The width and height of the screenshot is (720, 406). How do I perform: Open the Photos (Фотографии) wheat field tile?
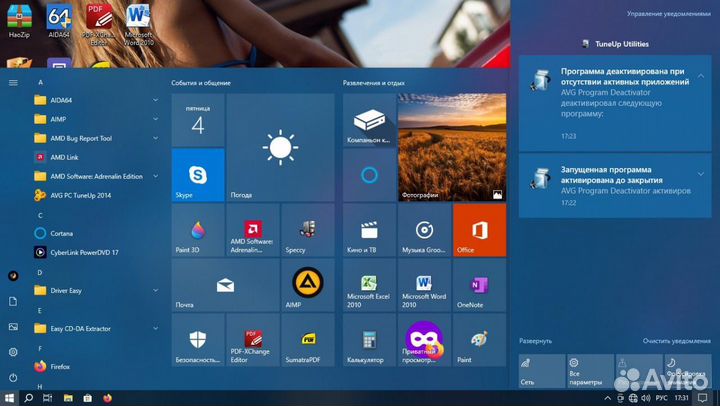452,147
